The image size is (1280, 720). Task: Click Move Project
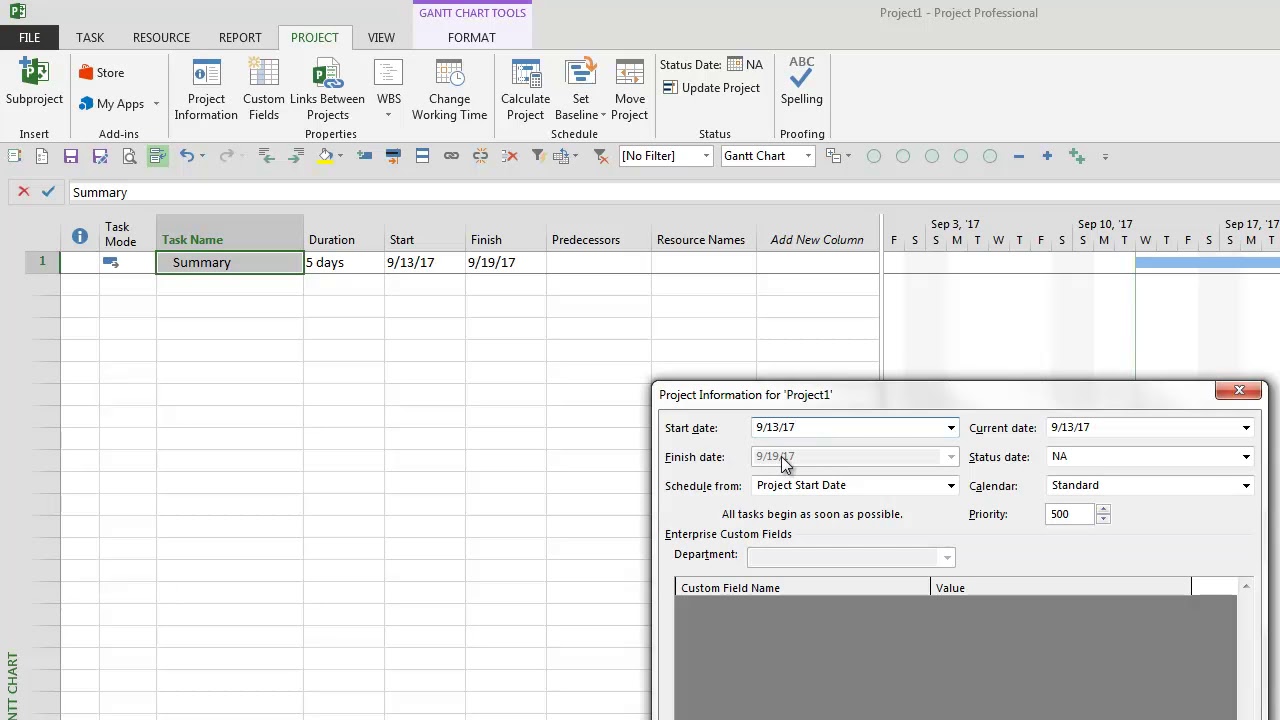pyautogui.click(x=629, y=90)
